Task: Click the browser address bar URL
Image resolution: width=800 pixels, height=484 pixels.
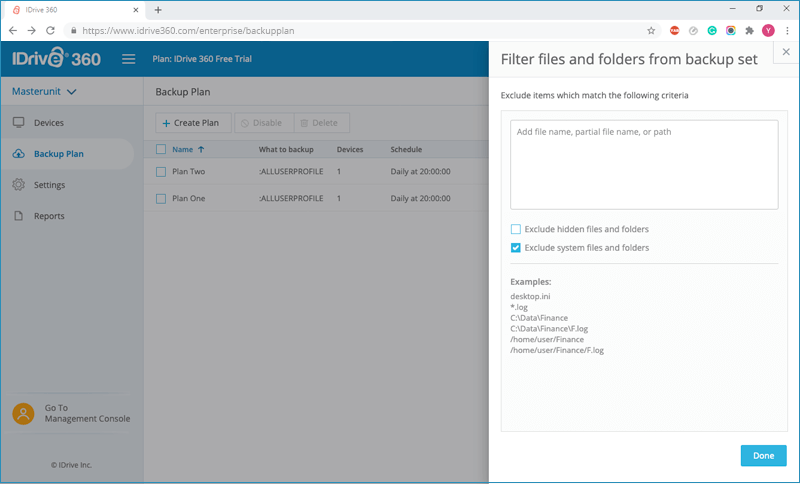Action: coord(188,31)
